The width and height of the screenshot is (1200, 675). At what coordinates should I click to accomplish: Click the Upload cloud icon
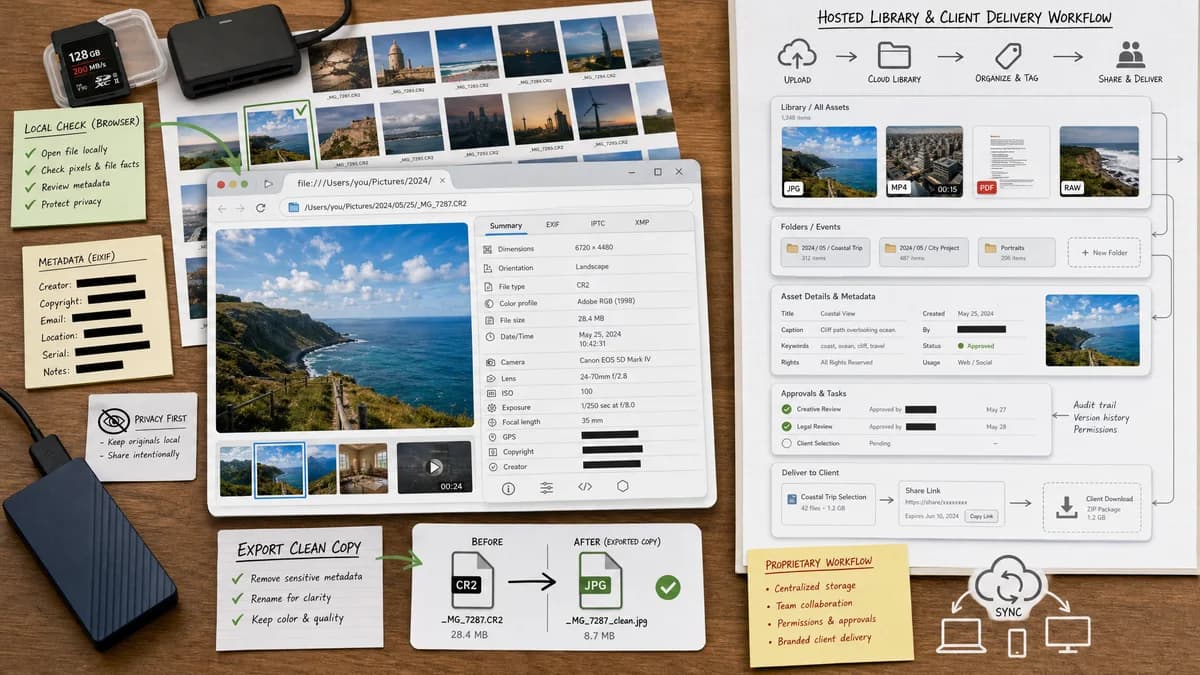[797, 54]
